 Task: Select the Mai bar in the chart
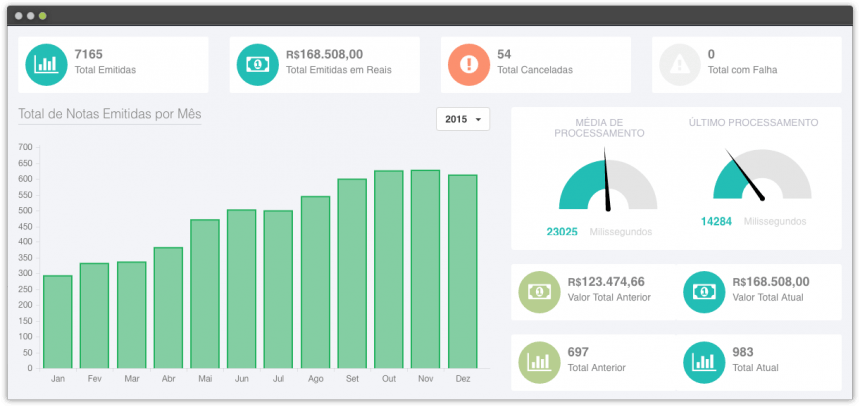point(205,294)
